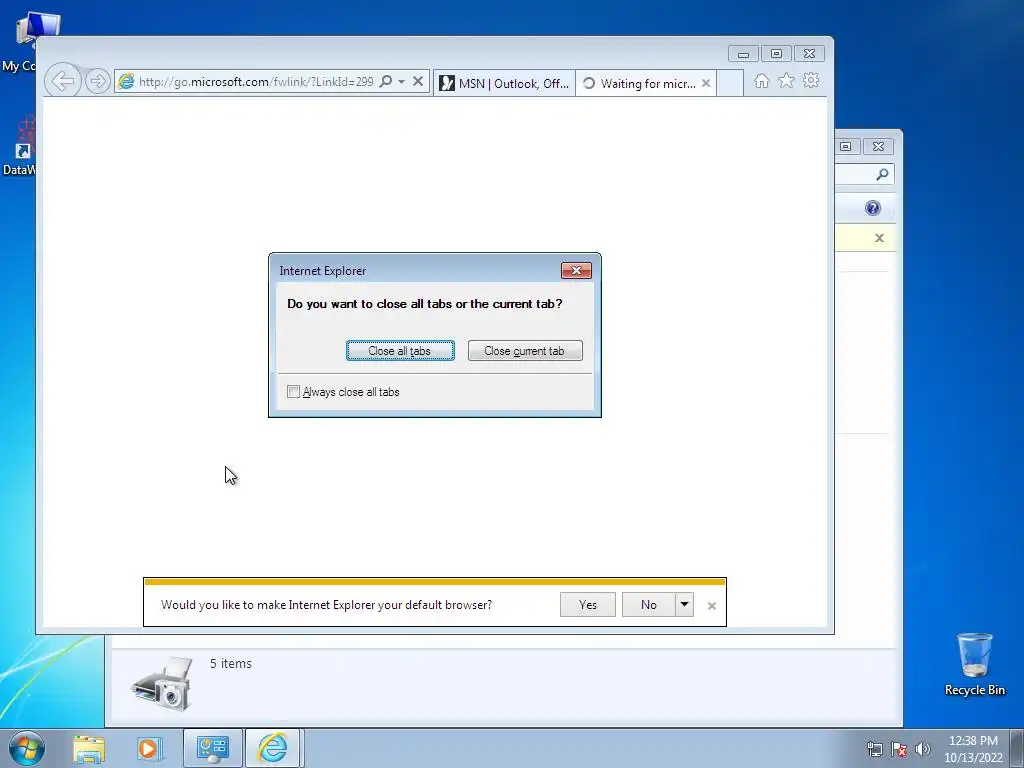Go back using the browser Back arrow
Image resolution: width=1024 pixels, height=768 pixels.
[x=63, y=82]
